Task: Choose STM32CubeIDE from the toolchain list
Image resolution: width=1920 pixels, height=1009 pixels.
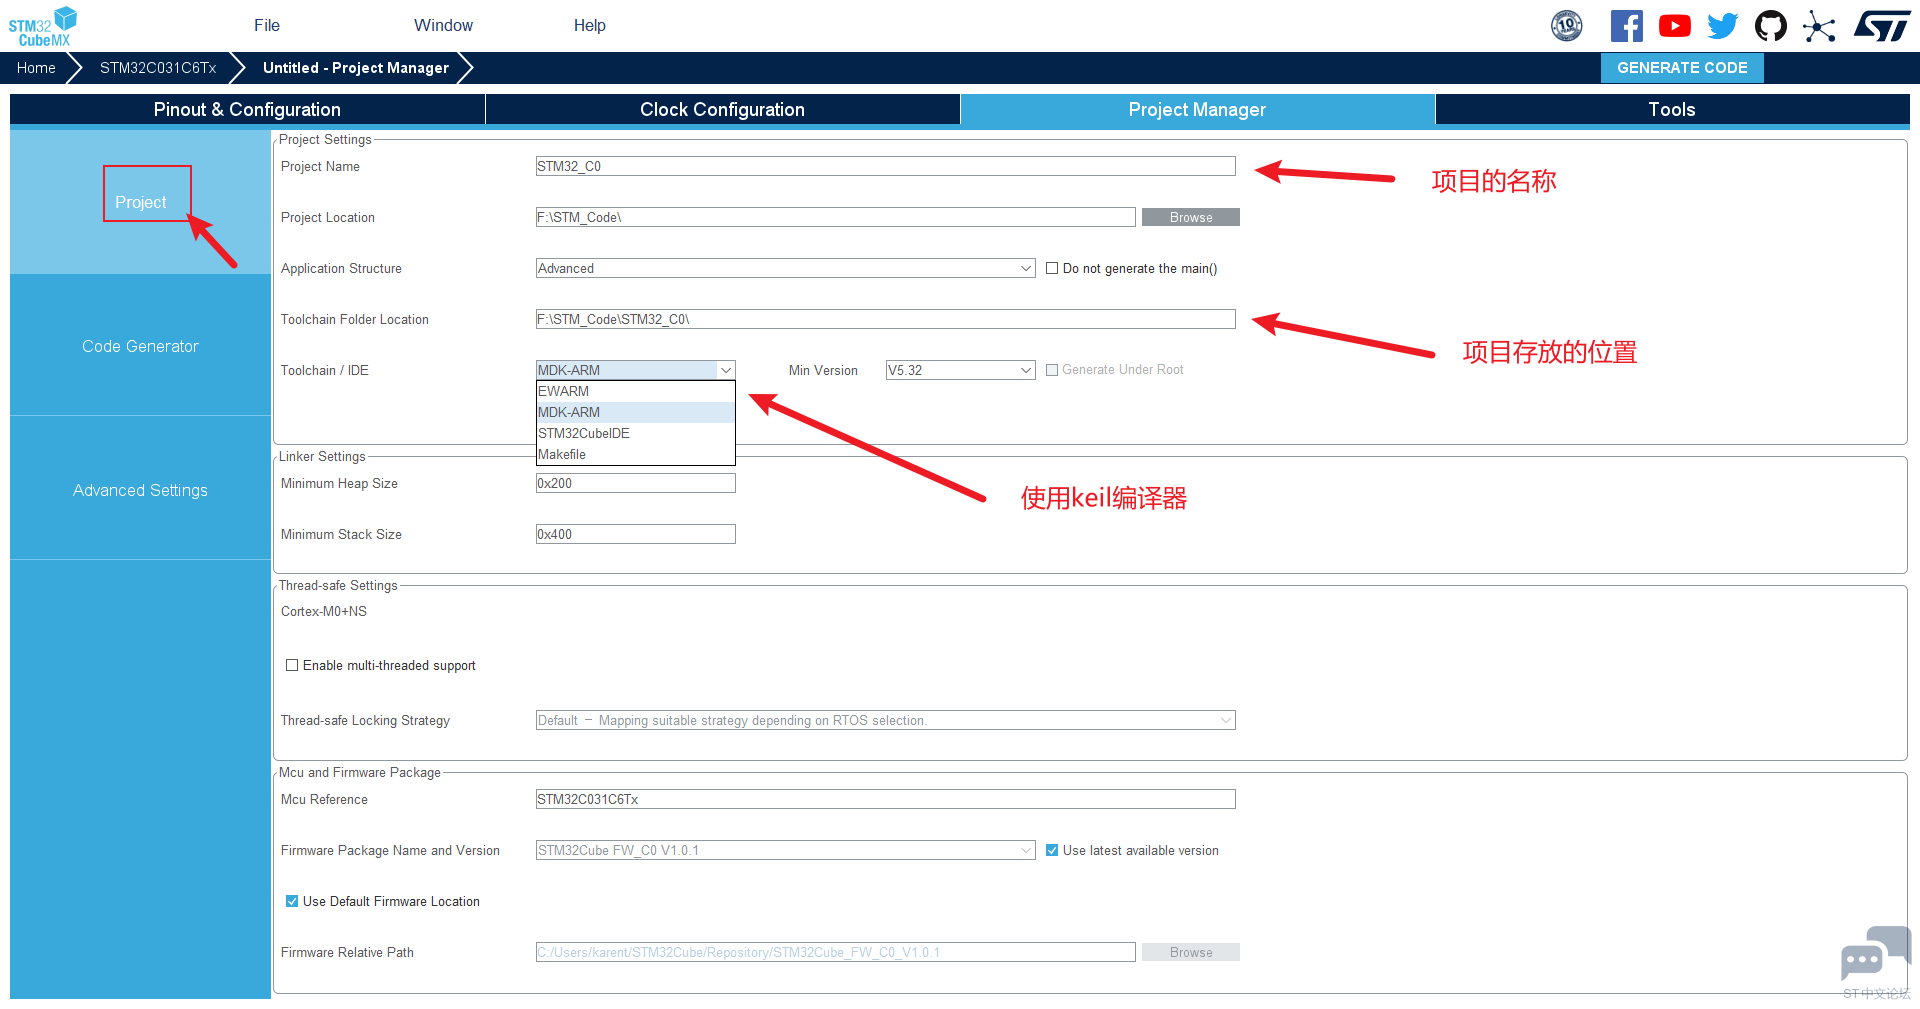Action: [x=635, y=433]
